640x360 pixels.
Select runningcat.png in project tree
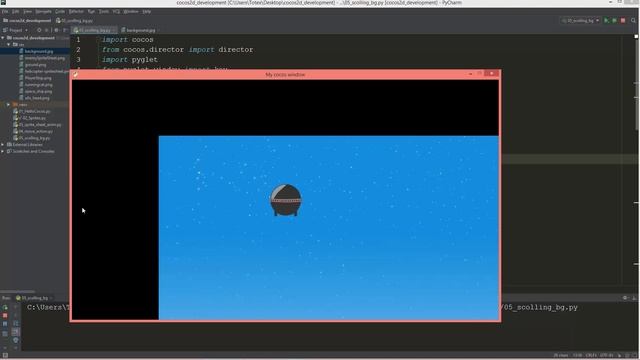click(x=38, y=85)
